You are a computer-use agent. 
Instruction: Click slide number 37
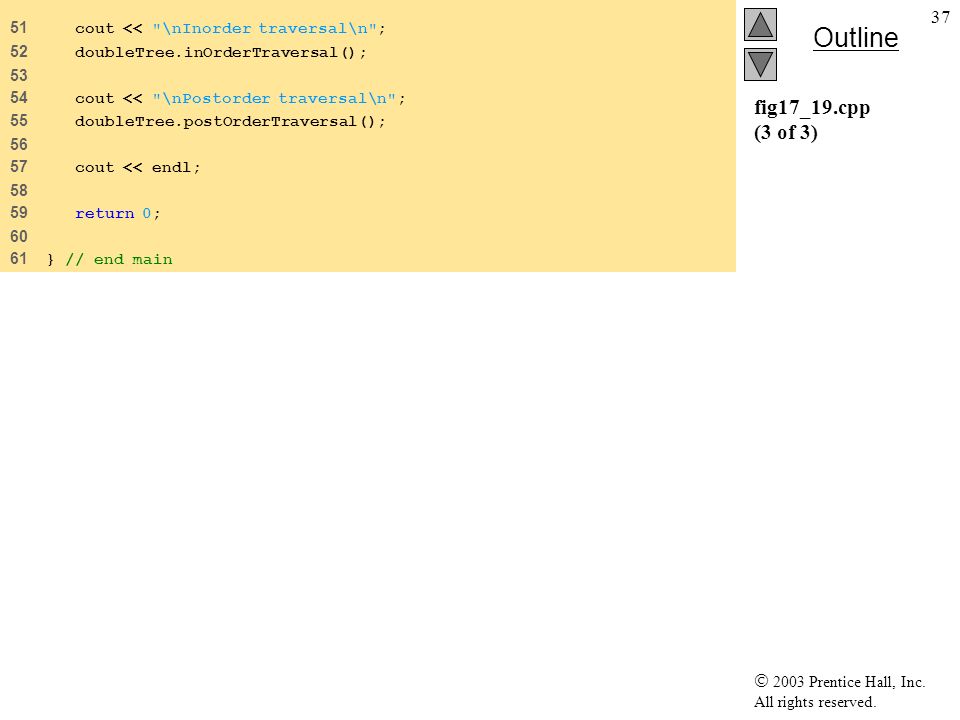pos(940,17)
